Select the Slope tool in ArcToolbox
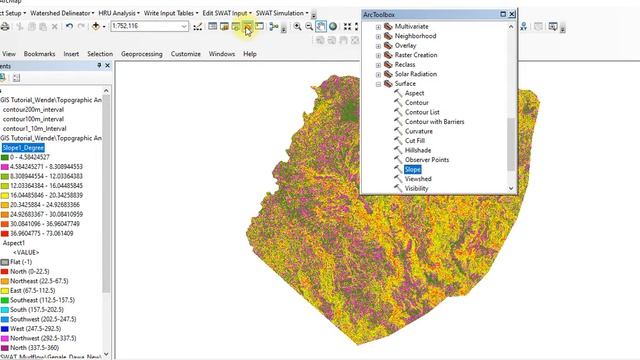 tap(413, 169)
